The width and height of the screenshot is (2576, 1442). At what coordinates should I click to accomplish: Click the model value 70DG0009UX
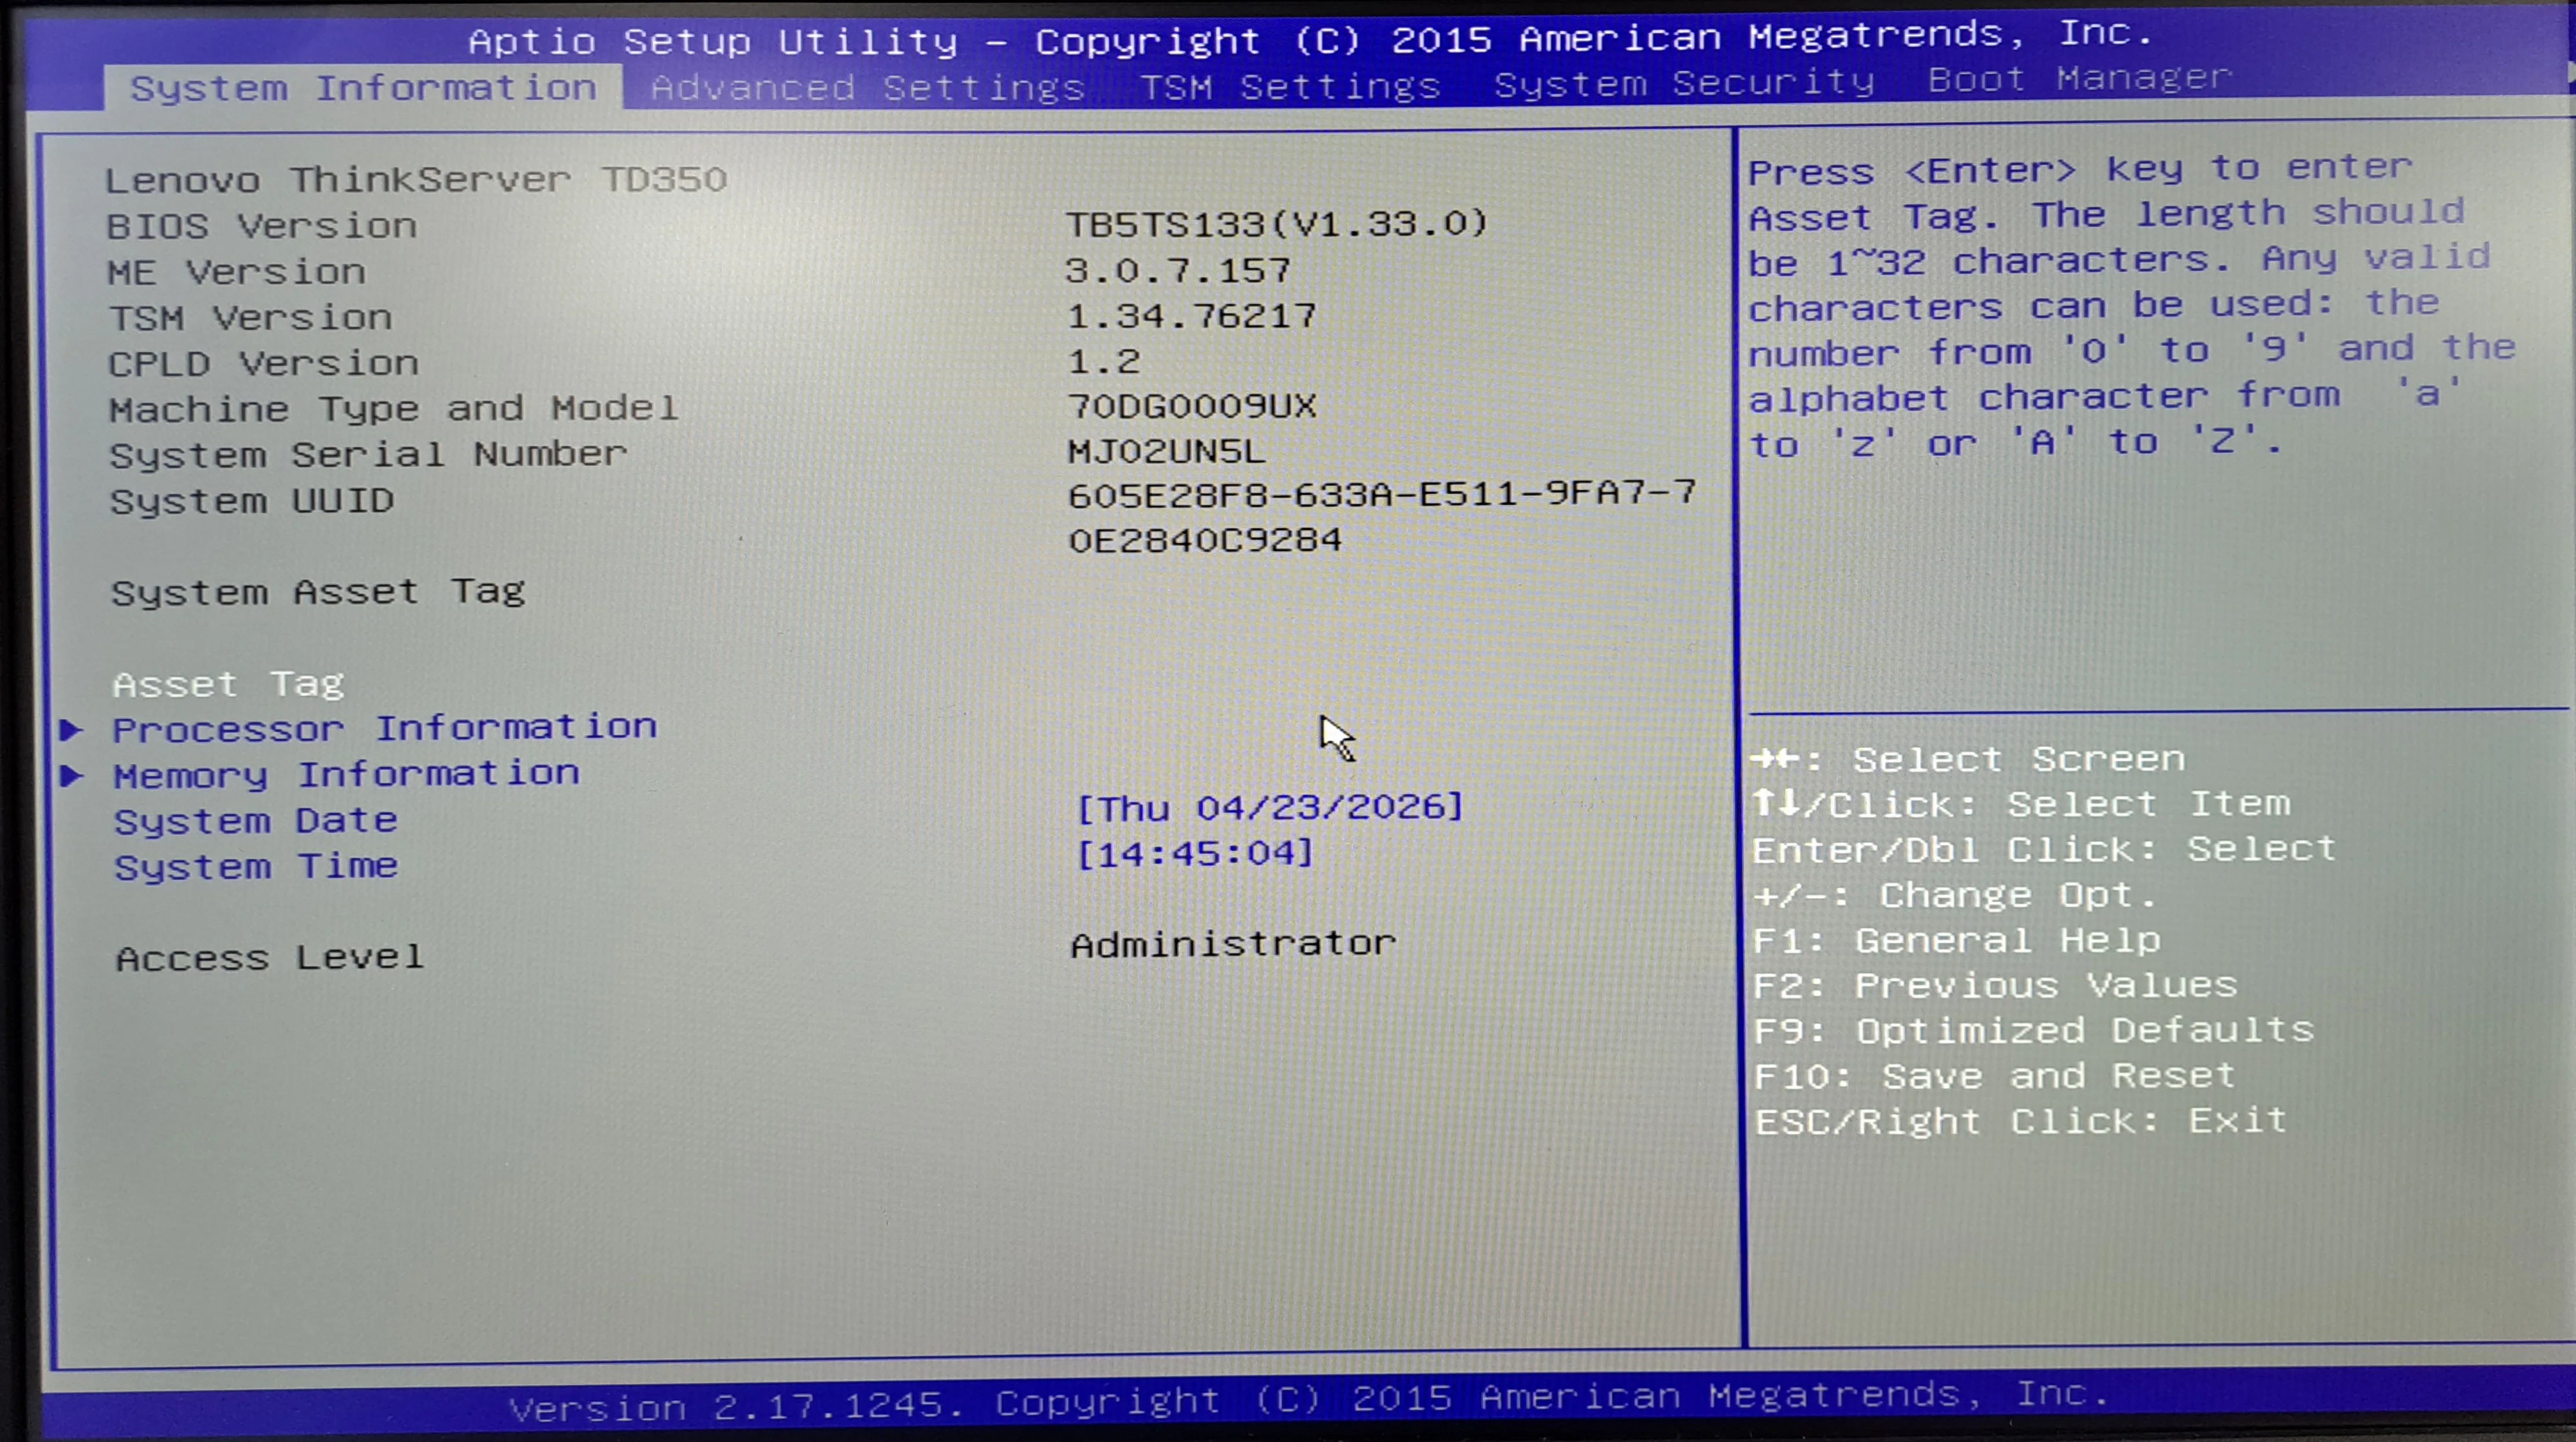point(1192,406)
